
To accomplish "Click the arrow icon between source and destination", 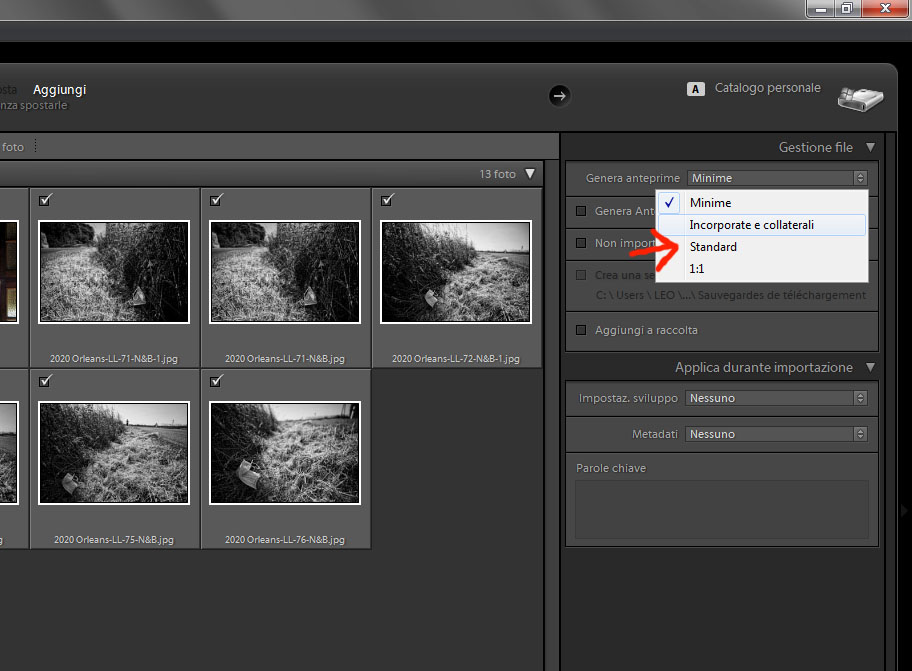I will click(x=560, y=95).
